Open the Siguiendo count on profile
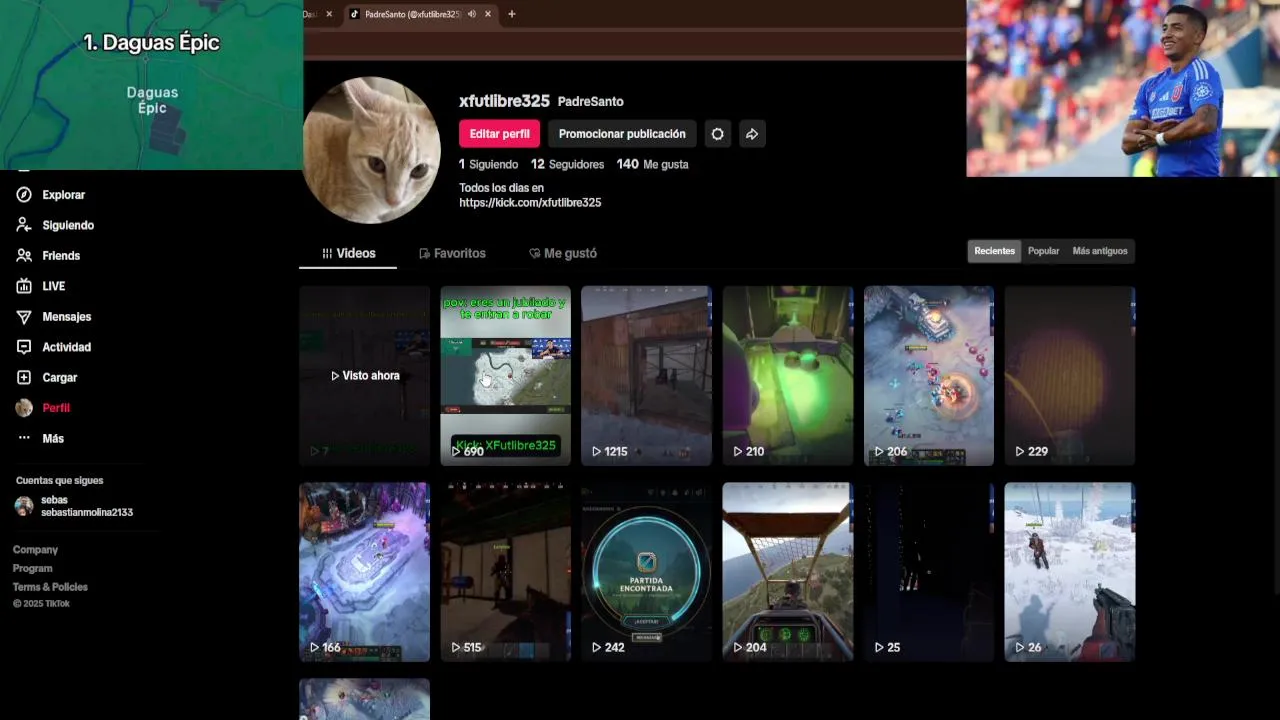The width and height of the screenshot is (1280, 720). [x=488, y=164]
